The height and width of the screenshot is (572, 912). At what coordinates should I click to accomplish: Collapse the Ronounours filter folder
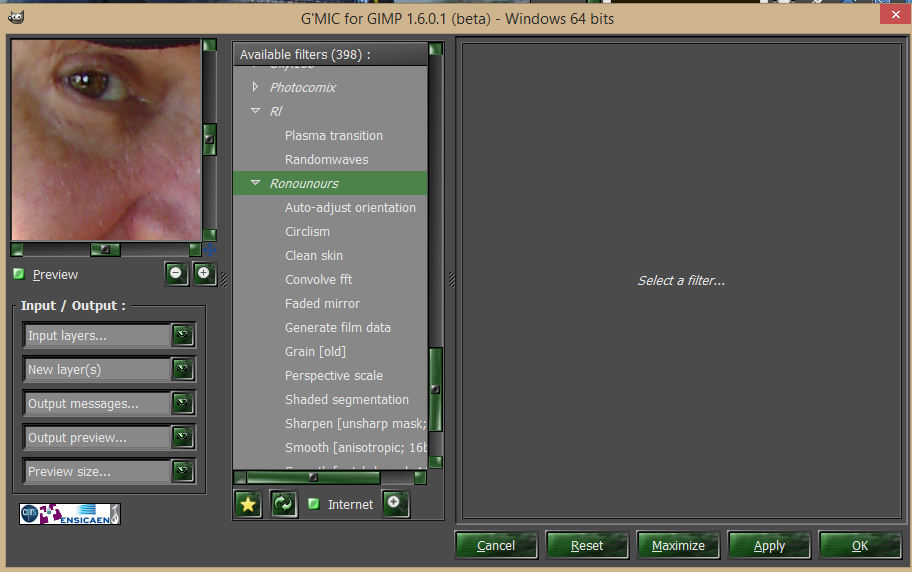(x=255, y=183)
